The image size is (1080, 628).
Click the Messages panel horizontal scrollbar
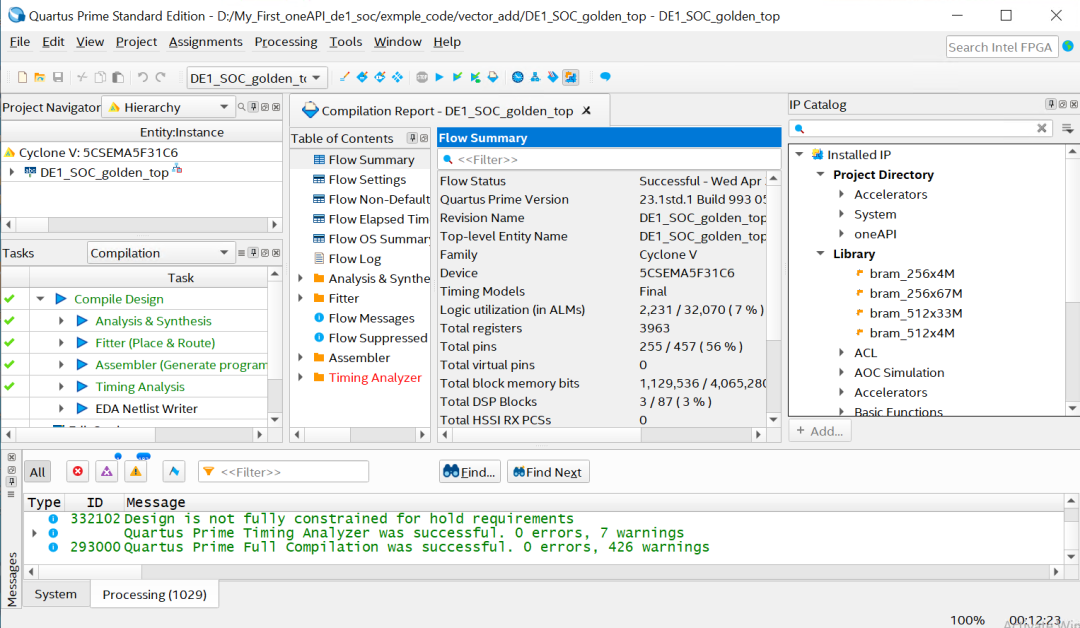pos(543,572)
